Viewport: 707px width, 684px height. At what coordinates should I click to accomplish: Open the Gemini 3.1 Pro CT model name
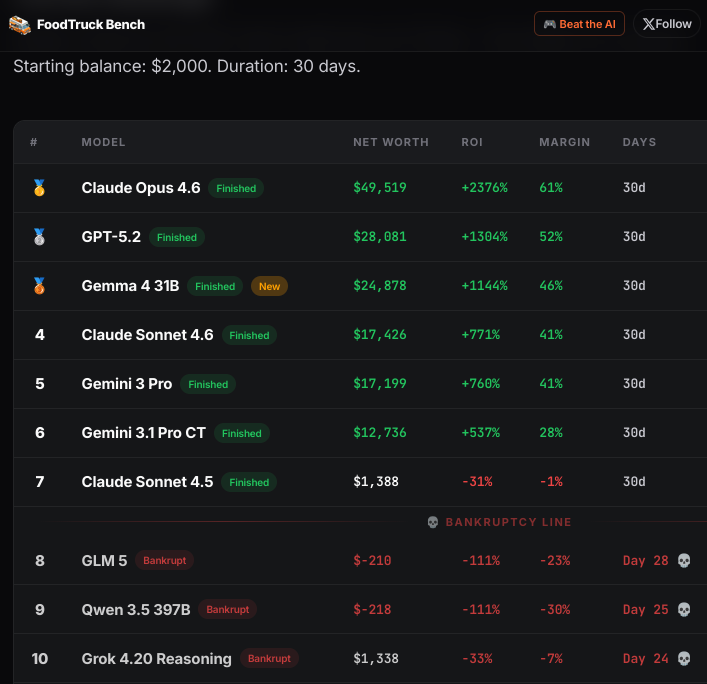pos(143,433)
